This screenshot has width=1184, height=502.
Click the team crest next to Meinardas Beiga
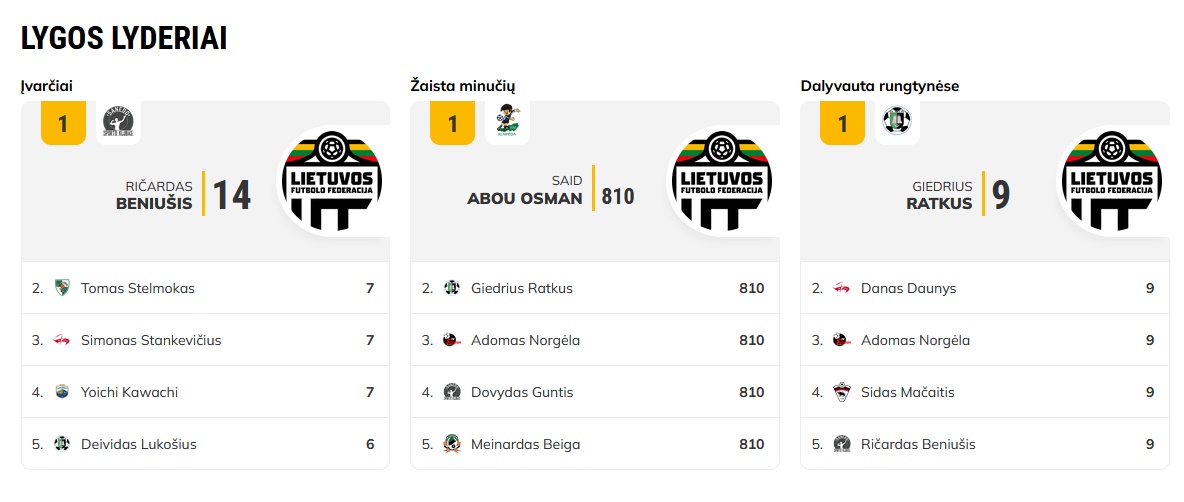tap(452, 444)
